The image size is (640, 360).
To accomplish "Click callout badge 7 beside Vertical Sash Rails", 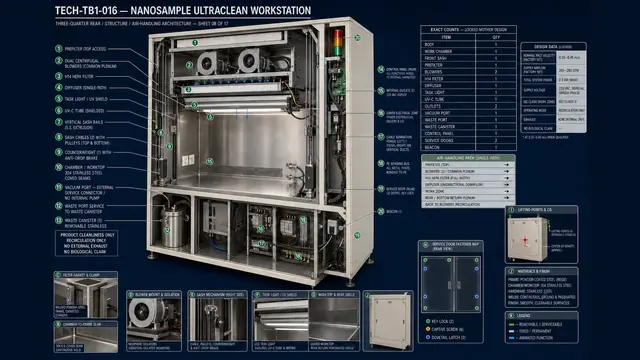I will 59,122.
